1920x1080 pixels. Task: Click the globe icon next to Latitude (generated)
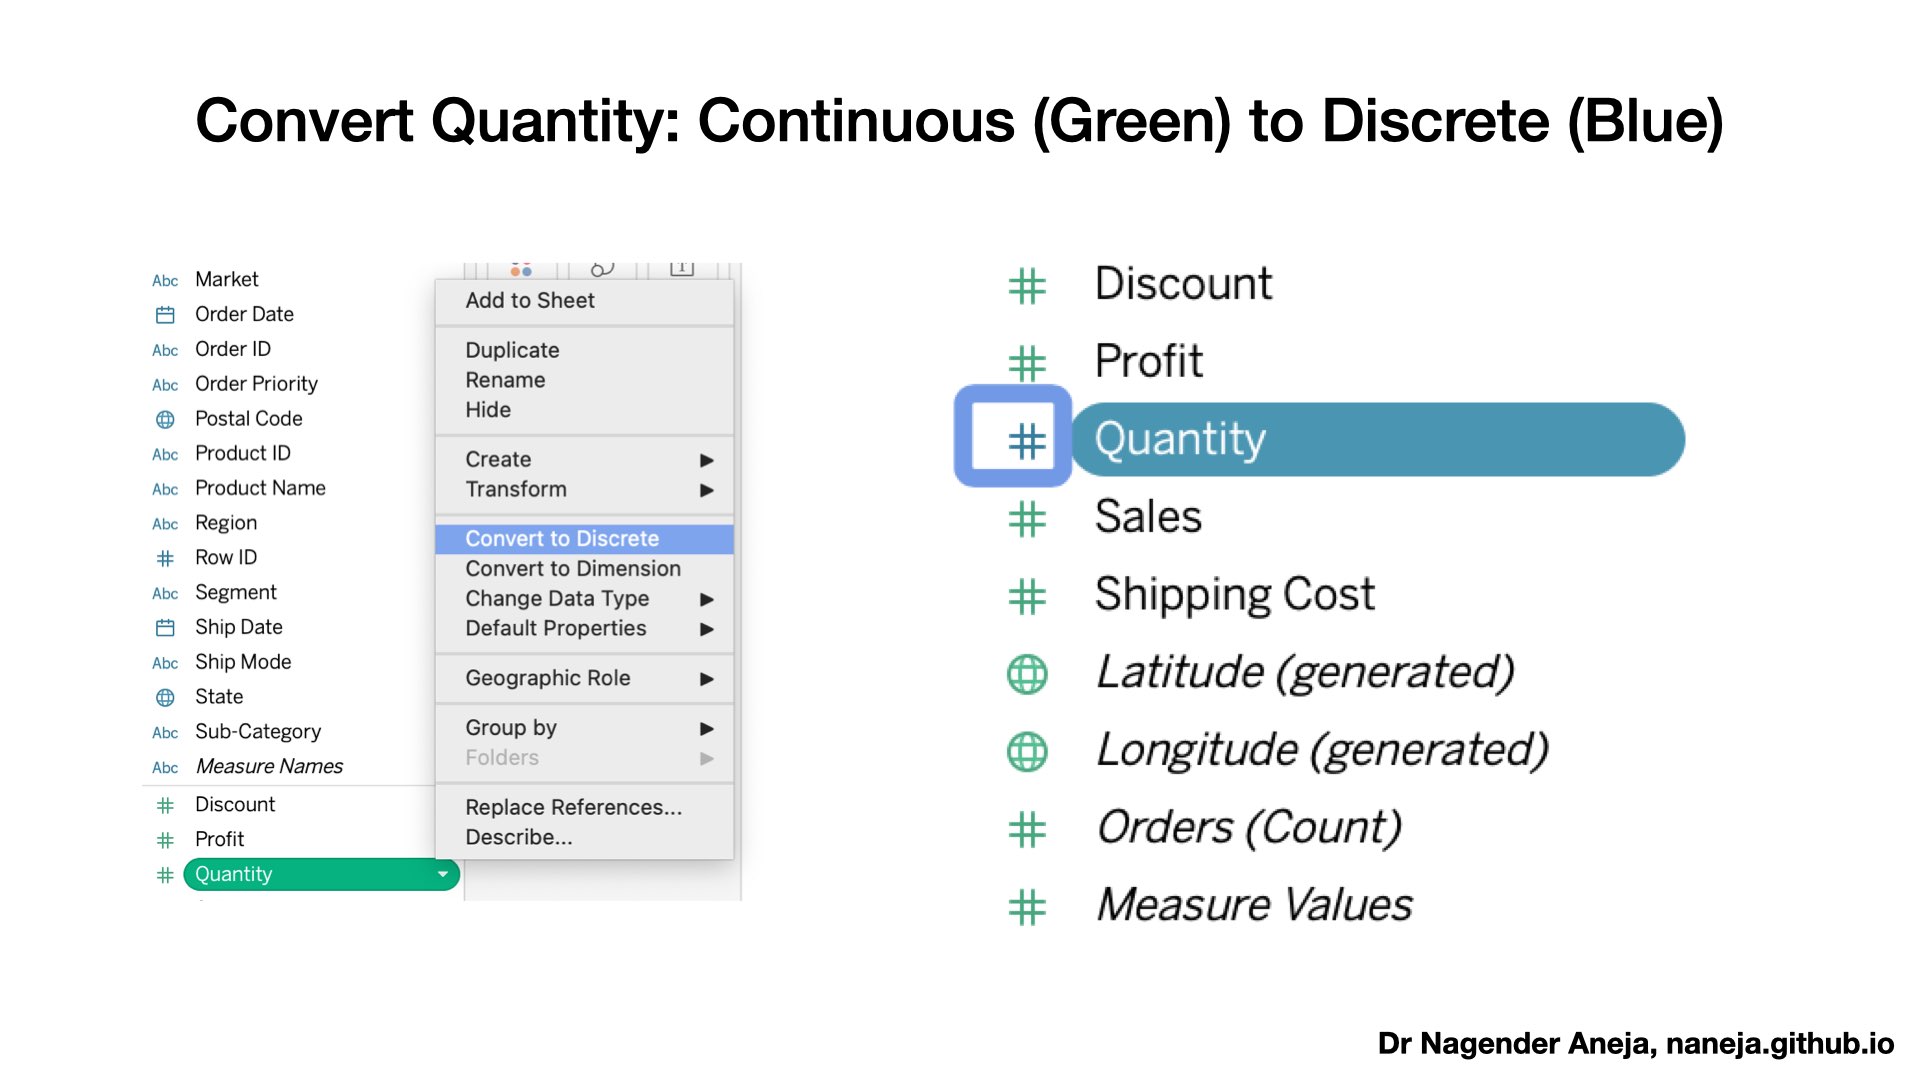(x=1026, y=673)
